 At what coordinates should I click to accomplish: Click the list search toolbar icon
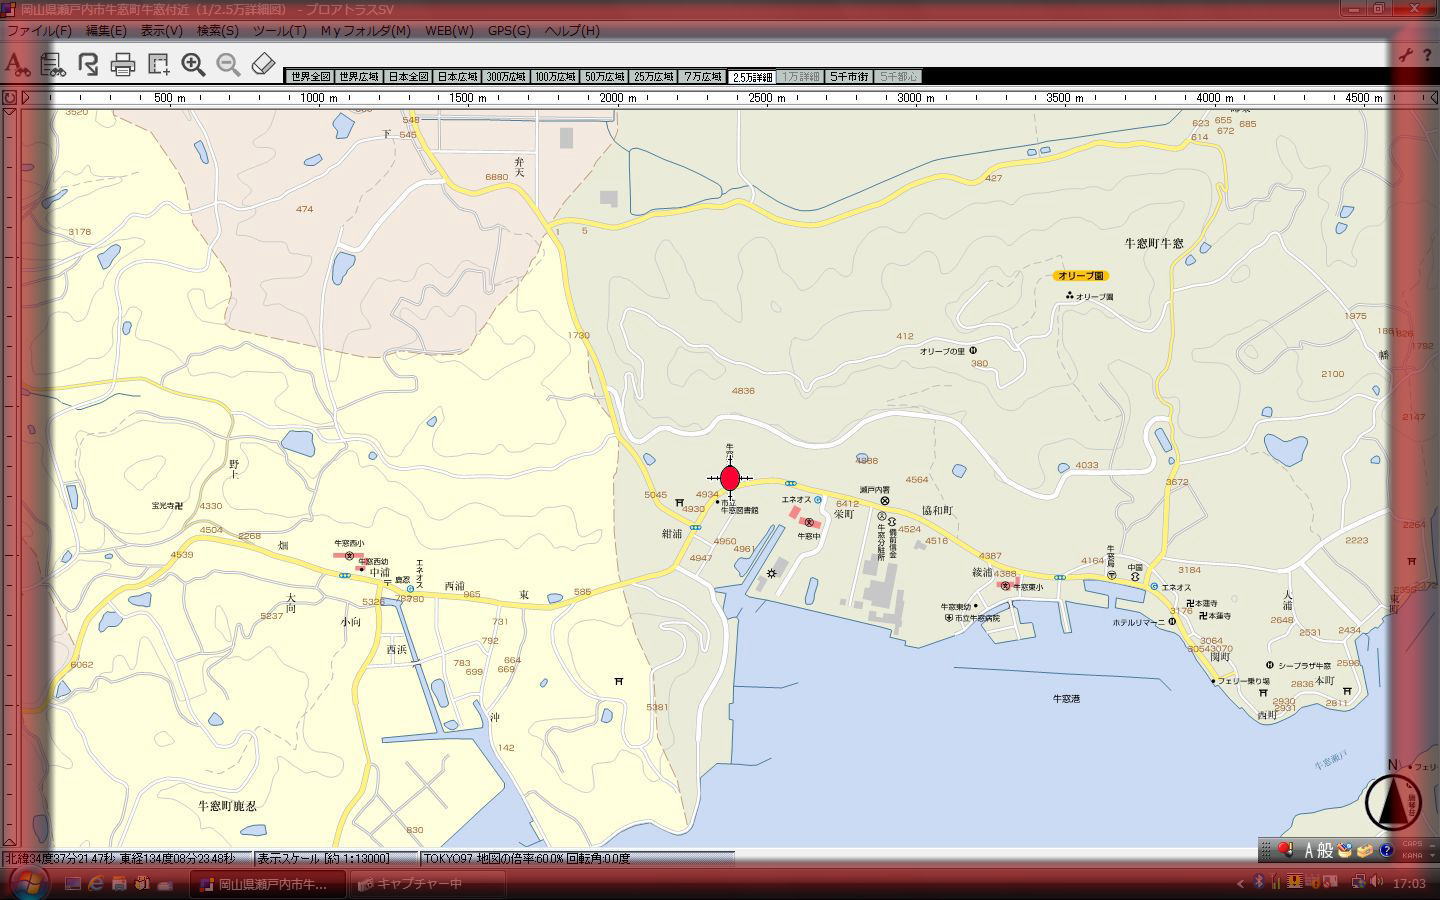coord(52,65)
